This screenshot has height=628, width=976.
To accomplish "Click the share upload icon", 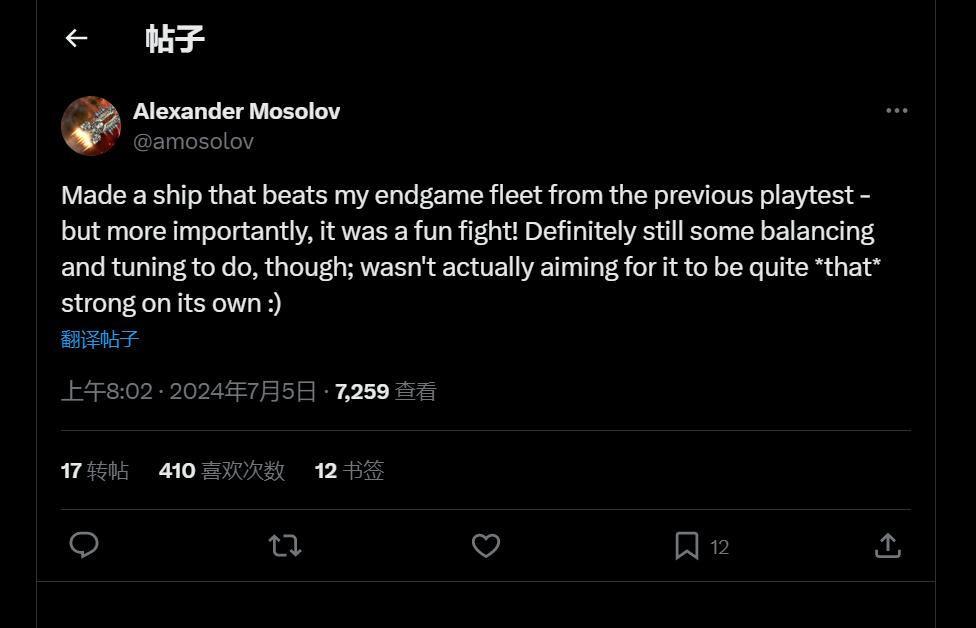I will (887, 545).
